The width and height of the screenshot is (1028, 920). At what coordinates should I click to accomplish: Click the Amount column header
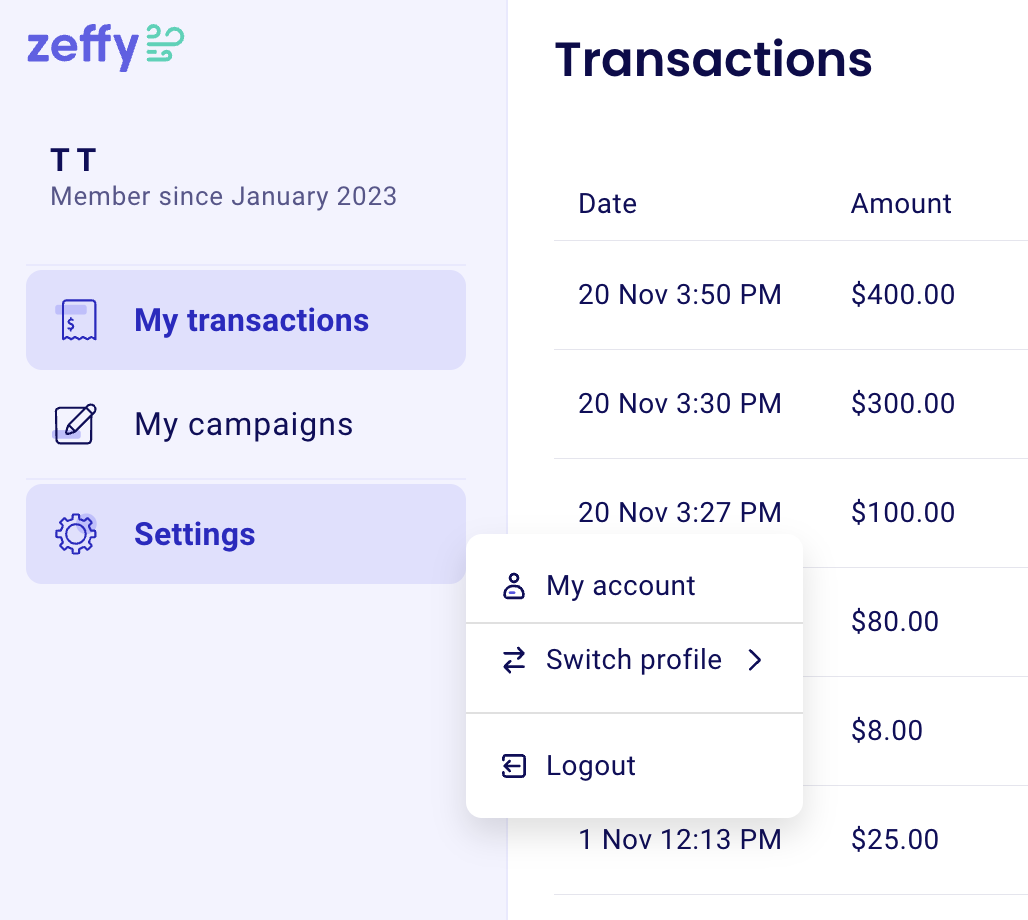pyautogui.click(x=900, y=203)
